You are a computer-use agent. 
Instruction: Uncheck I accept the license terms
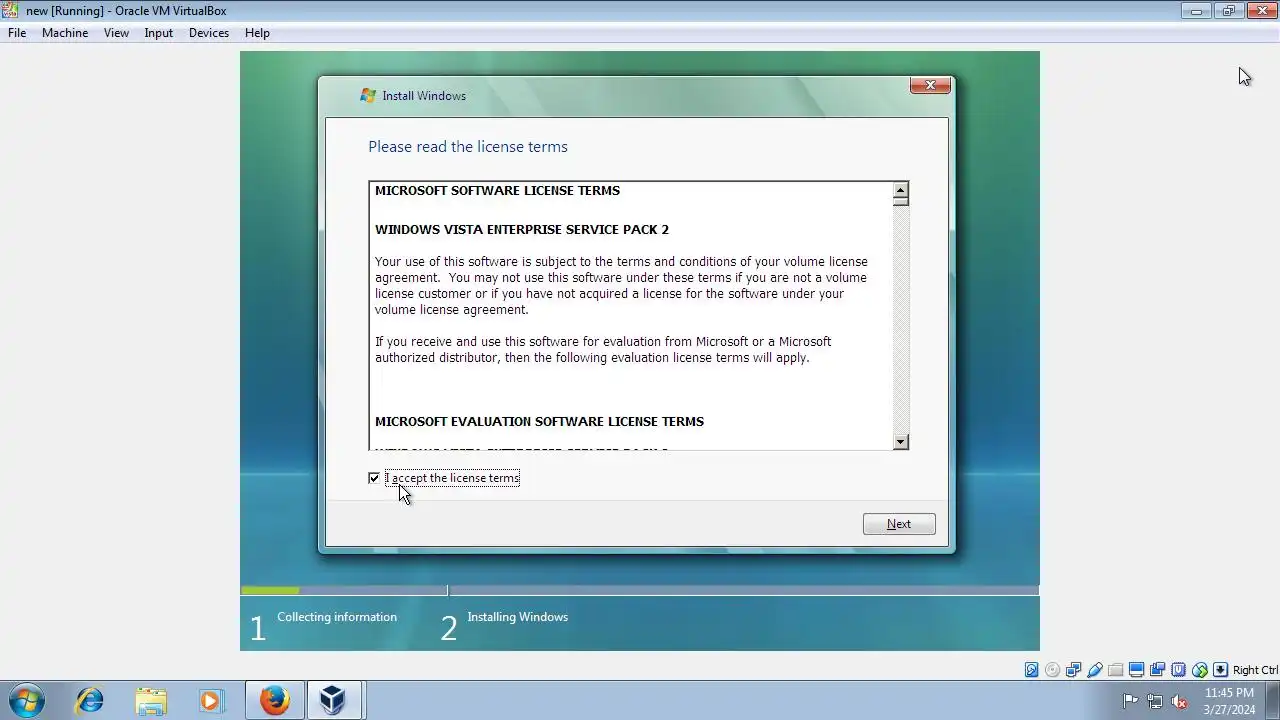click(x=374, y=478)
